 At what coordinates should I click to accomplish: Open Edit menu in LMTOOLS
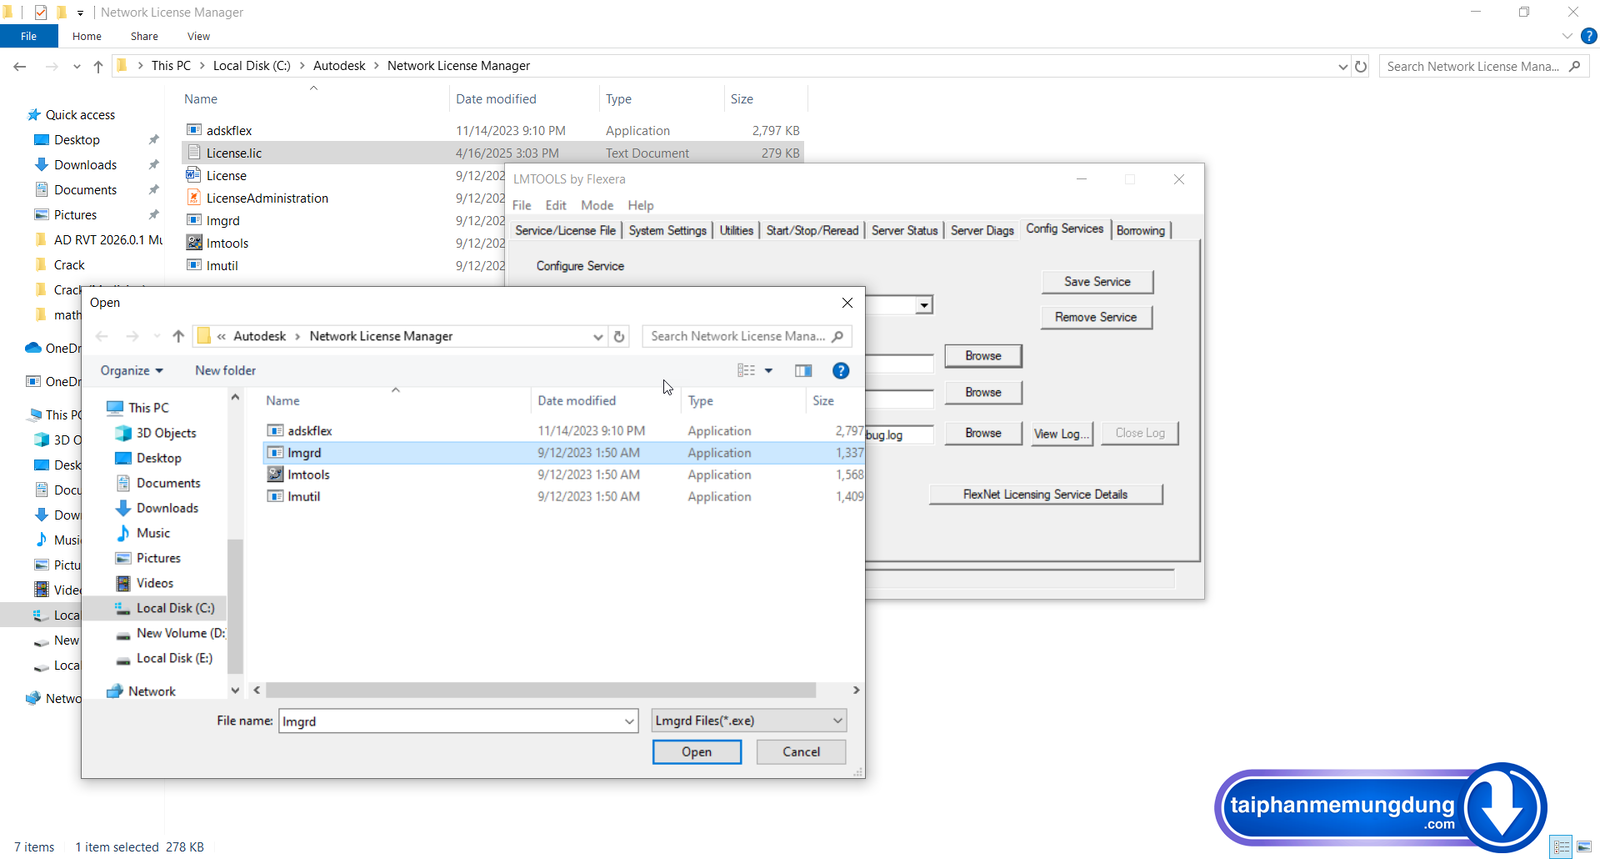click(x=556, y=205)
